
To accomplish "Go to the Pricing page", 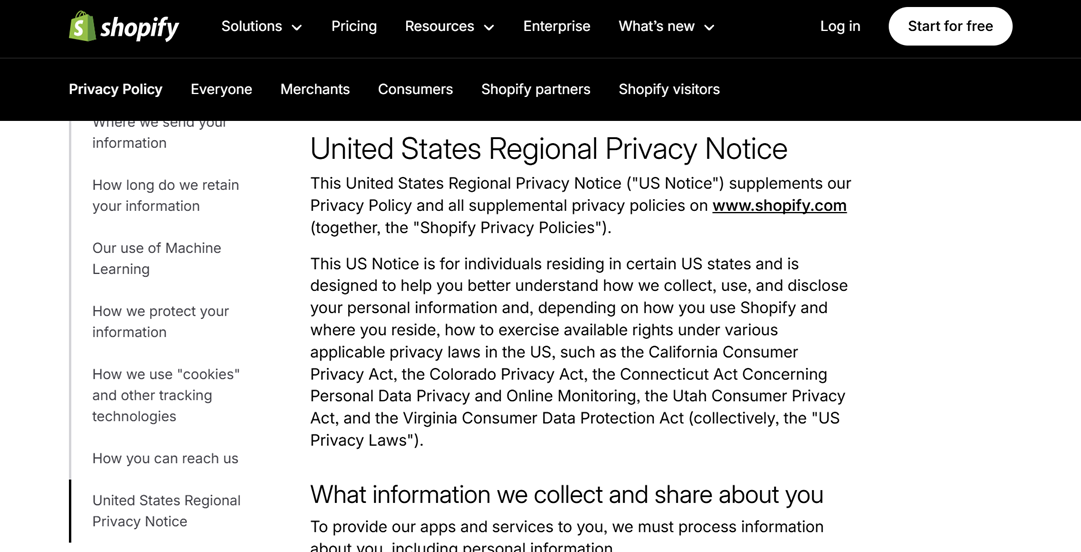I will coord(354,27).
